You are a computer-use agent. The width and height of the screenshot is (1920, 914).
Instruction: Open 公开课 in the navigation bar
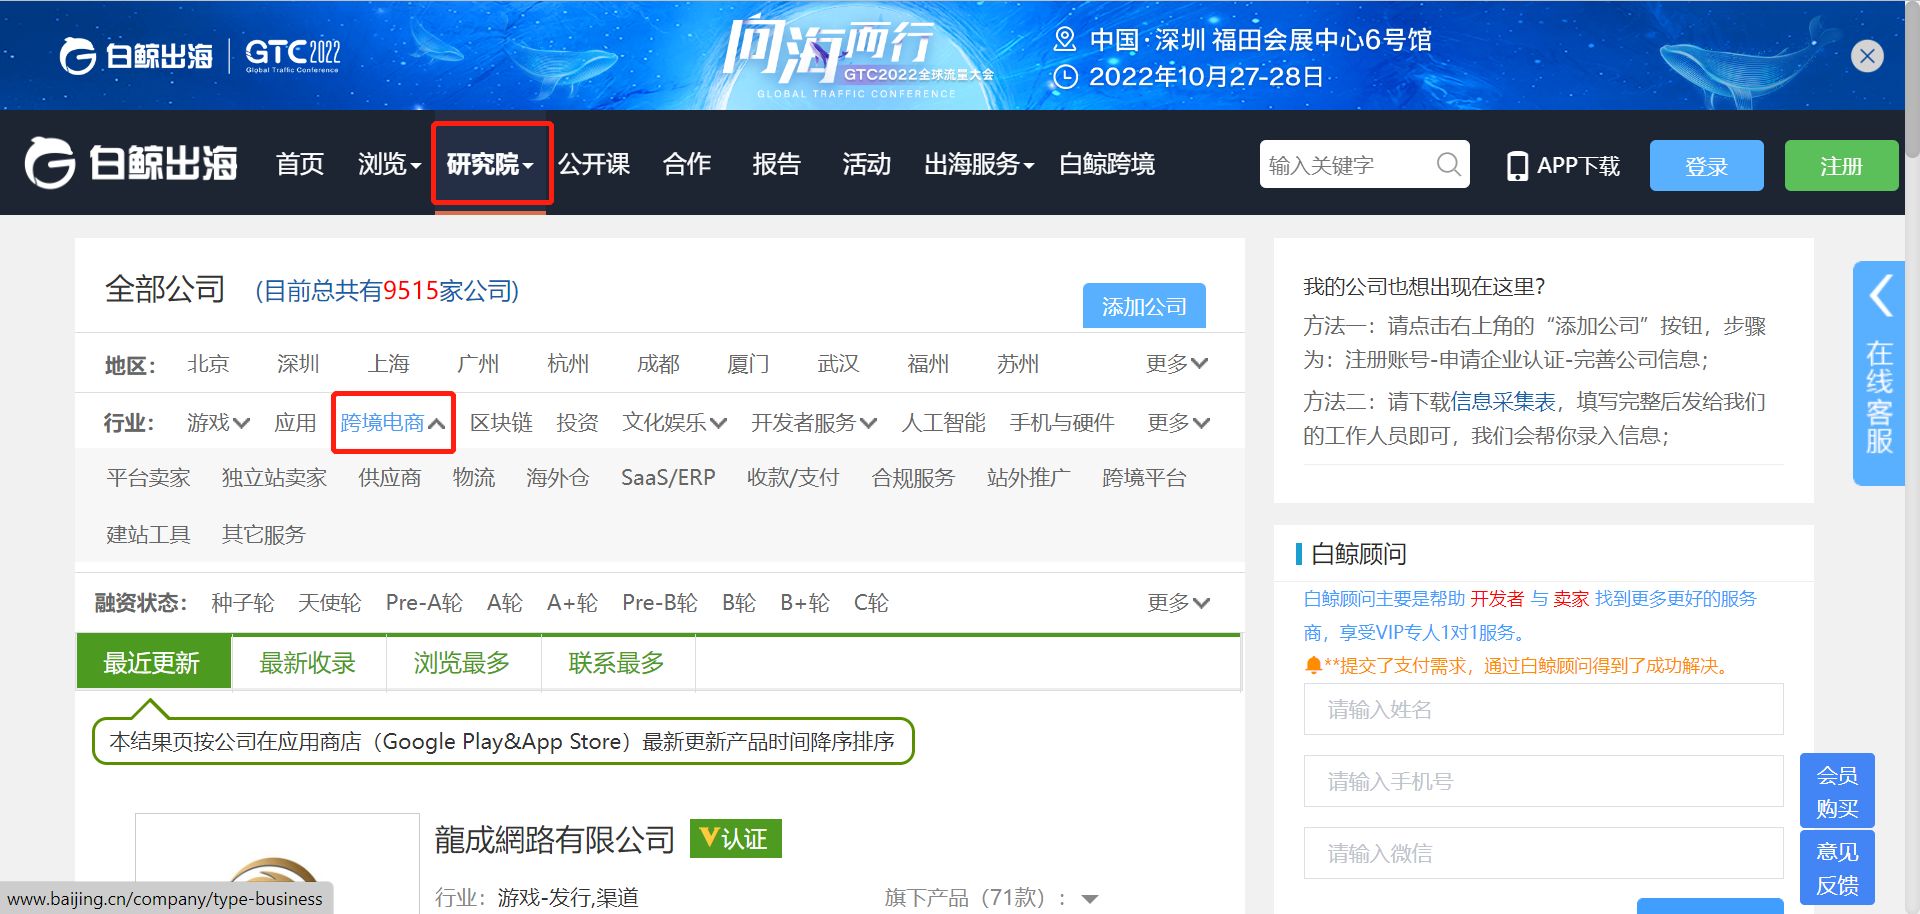coord(594,164)
